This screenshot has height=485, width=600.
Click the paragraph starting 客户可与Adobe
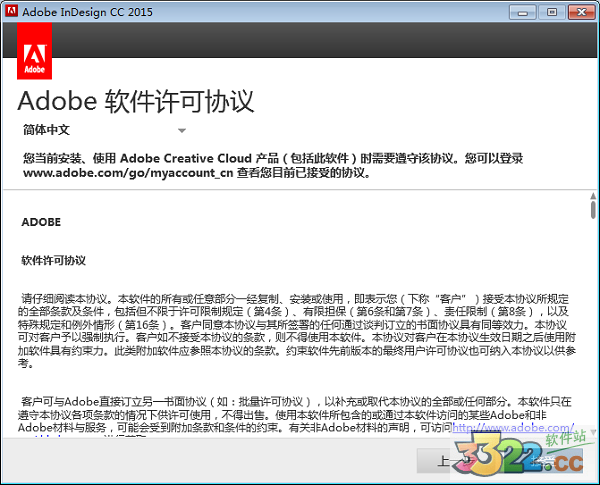[295, 417]
